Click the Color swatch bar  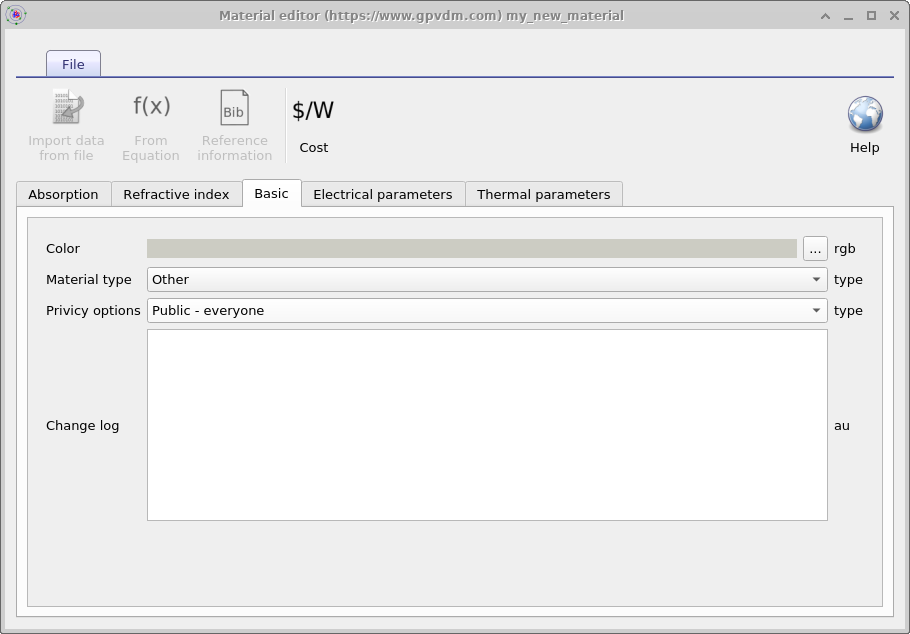[472, 248]
